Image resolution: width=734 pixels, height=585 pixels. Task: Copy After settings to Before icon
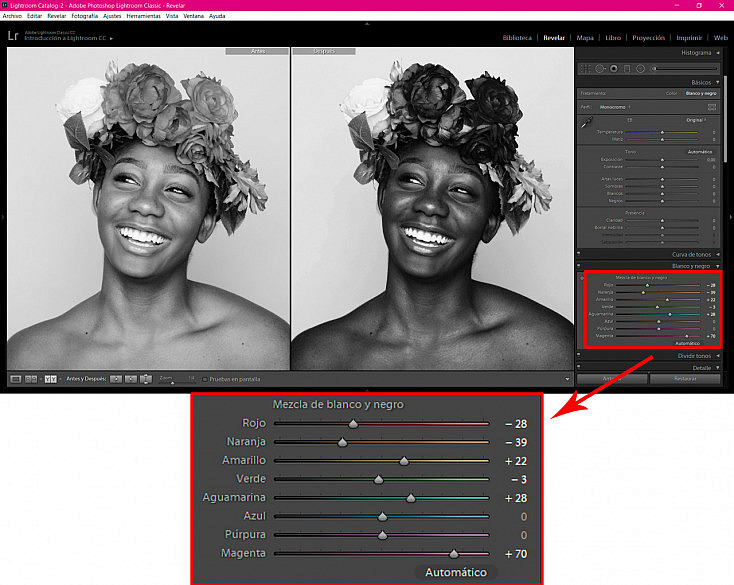[x=131, y=379]
